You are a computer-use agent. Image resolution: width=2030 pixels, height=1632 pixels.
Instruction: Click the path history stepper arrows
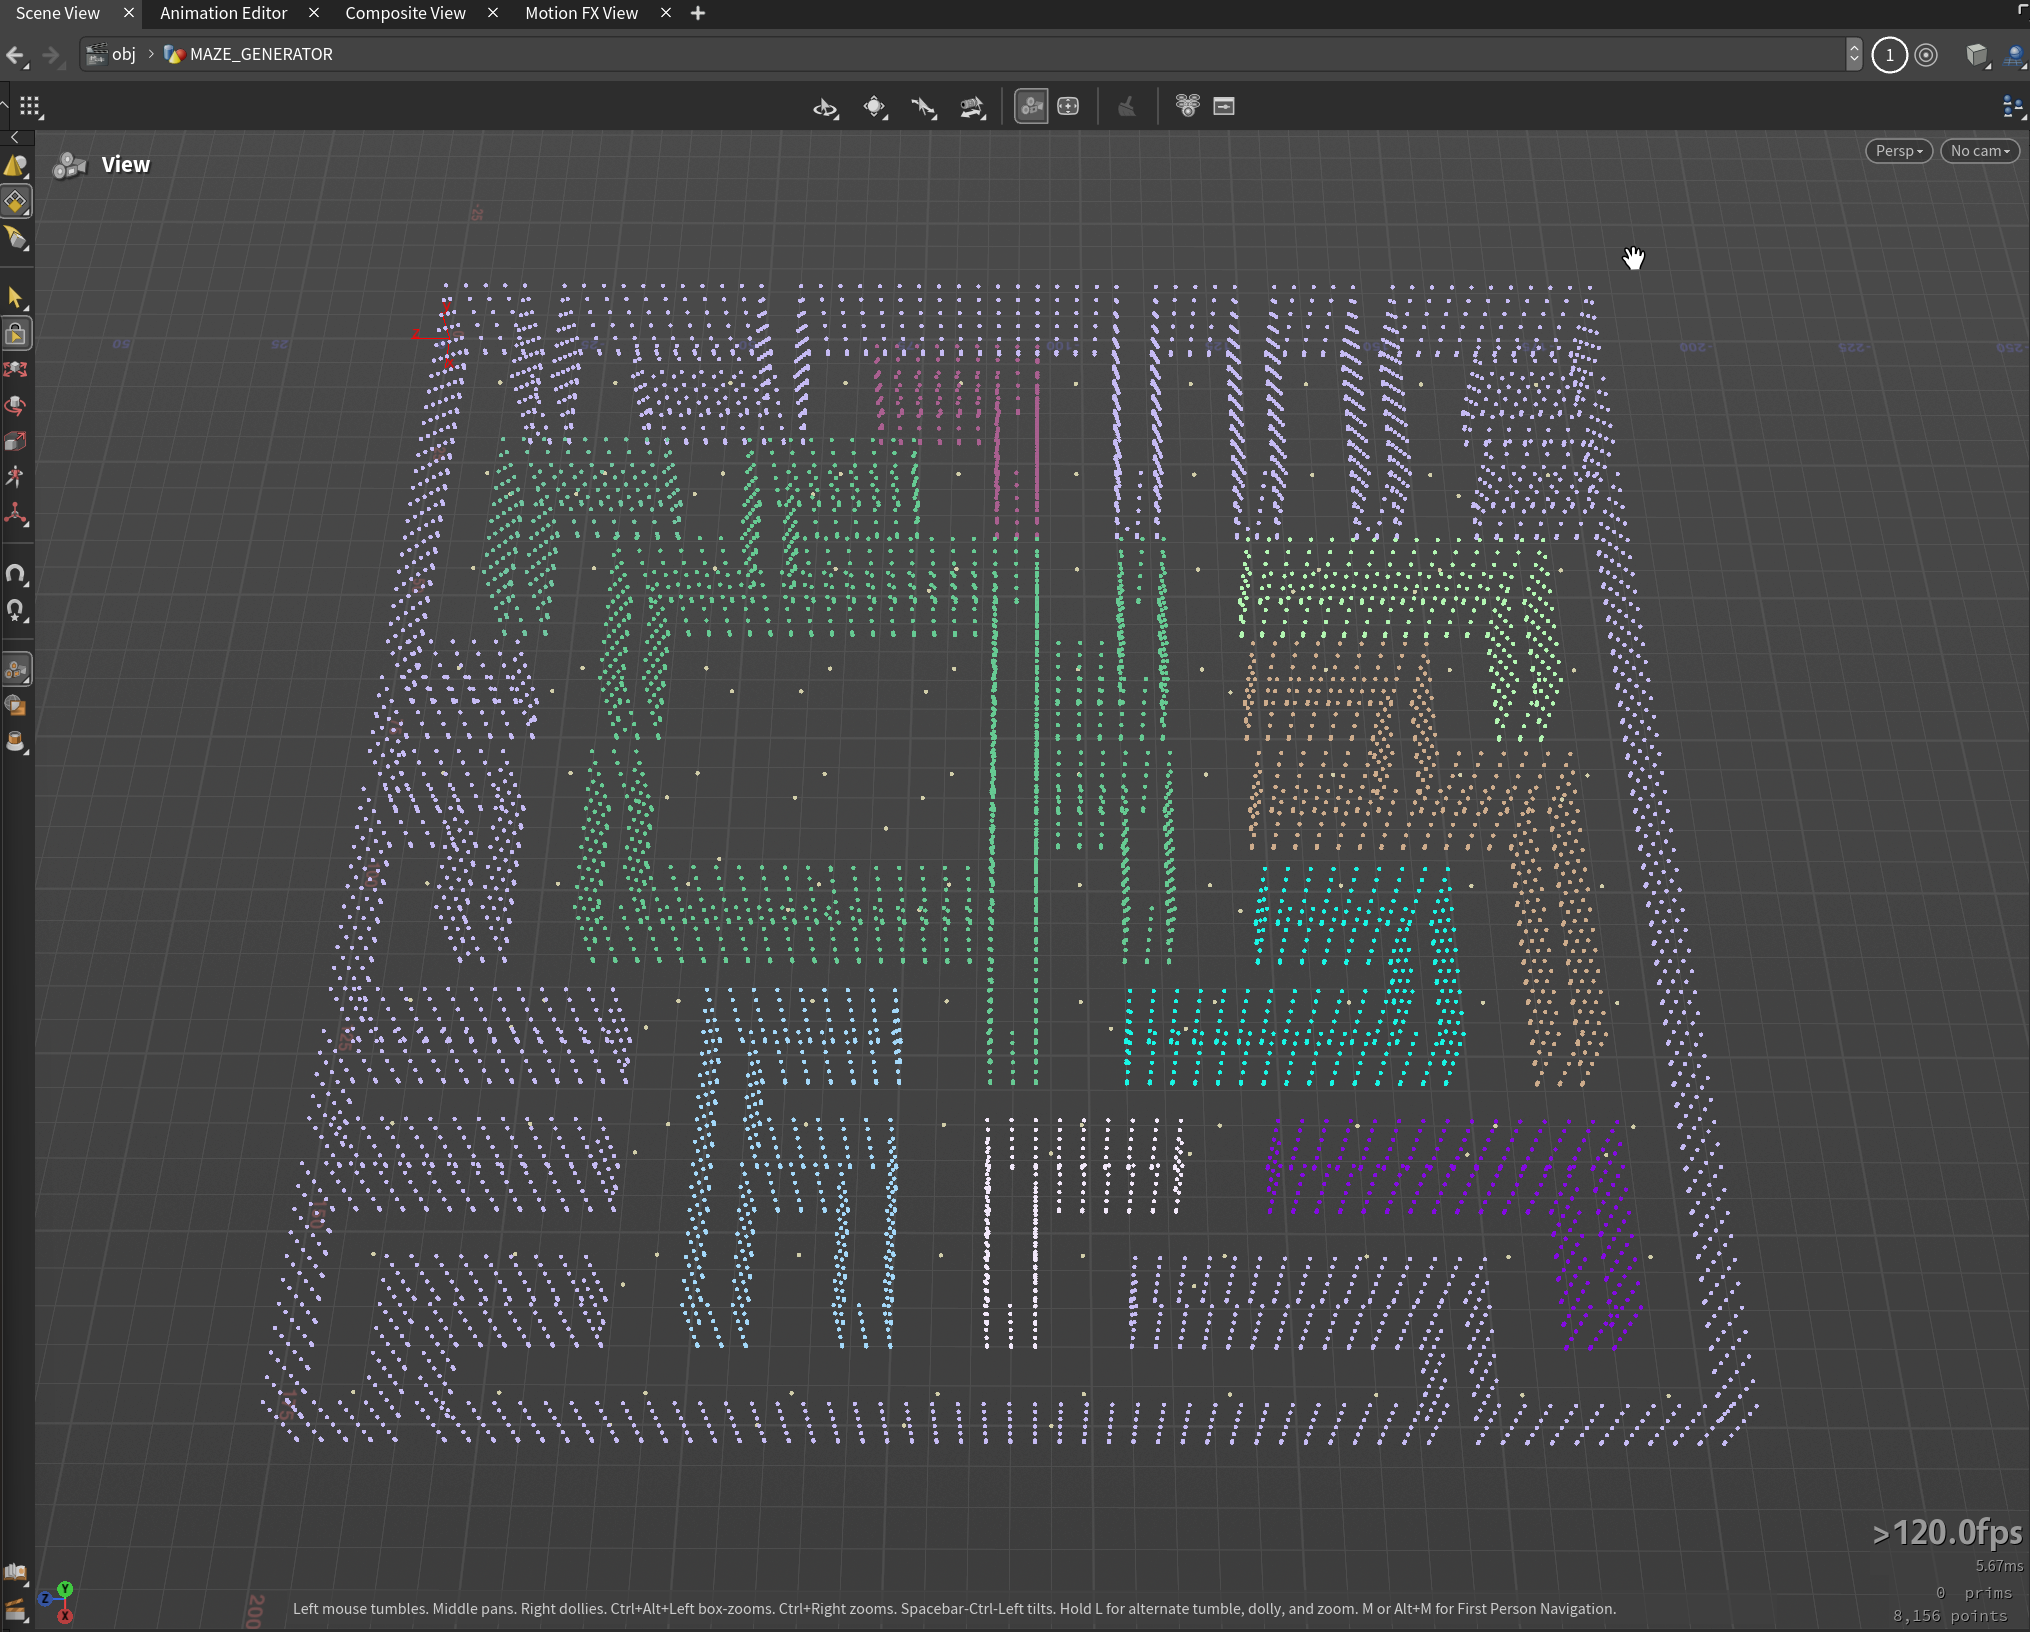point(1854,54)
